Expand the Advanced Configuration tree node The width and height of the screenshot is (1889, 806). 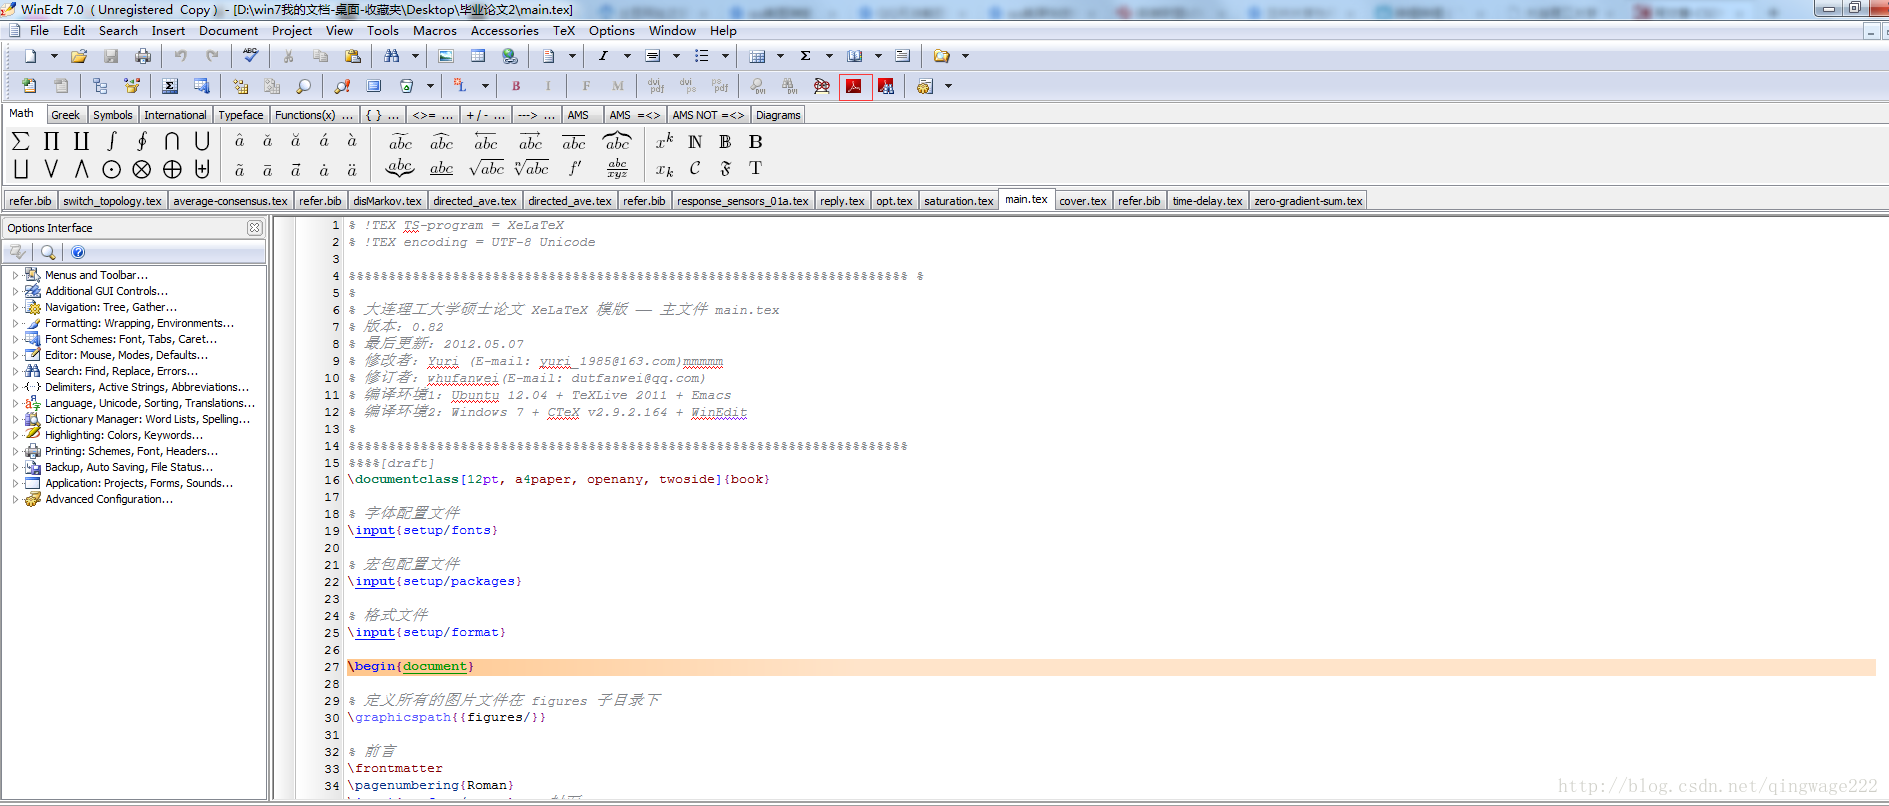coord(15,499)
